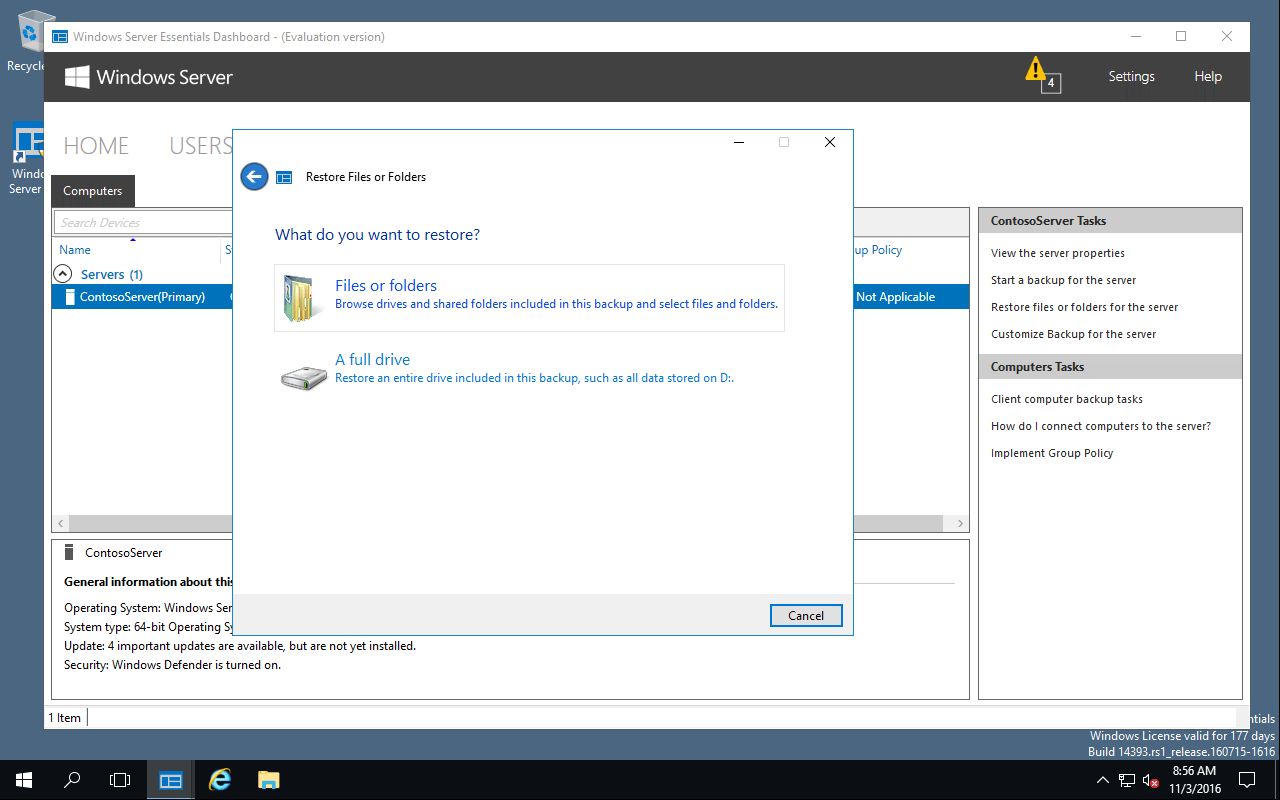Screen dimensions: 1280x800
Task: Open File Explorer from the taskbar
Action: click(268, 780)
